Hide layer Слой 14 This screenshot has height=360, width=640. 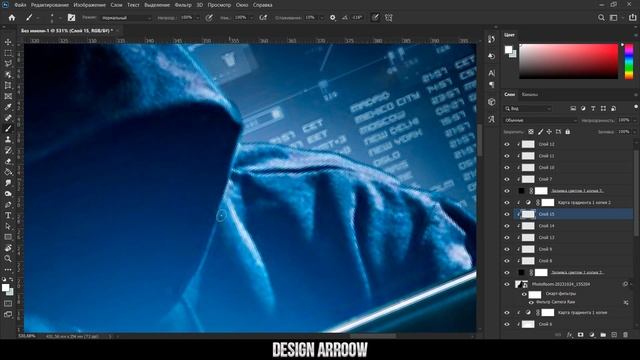507,226
